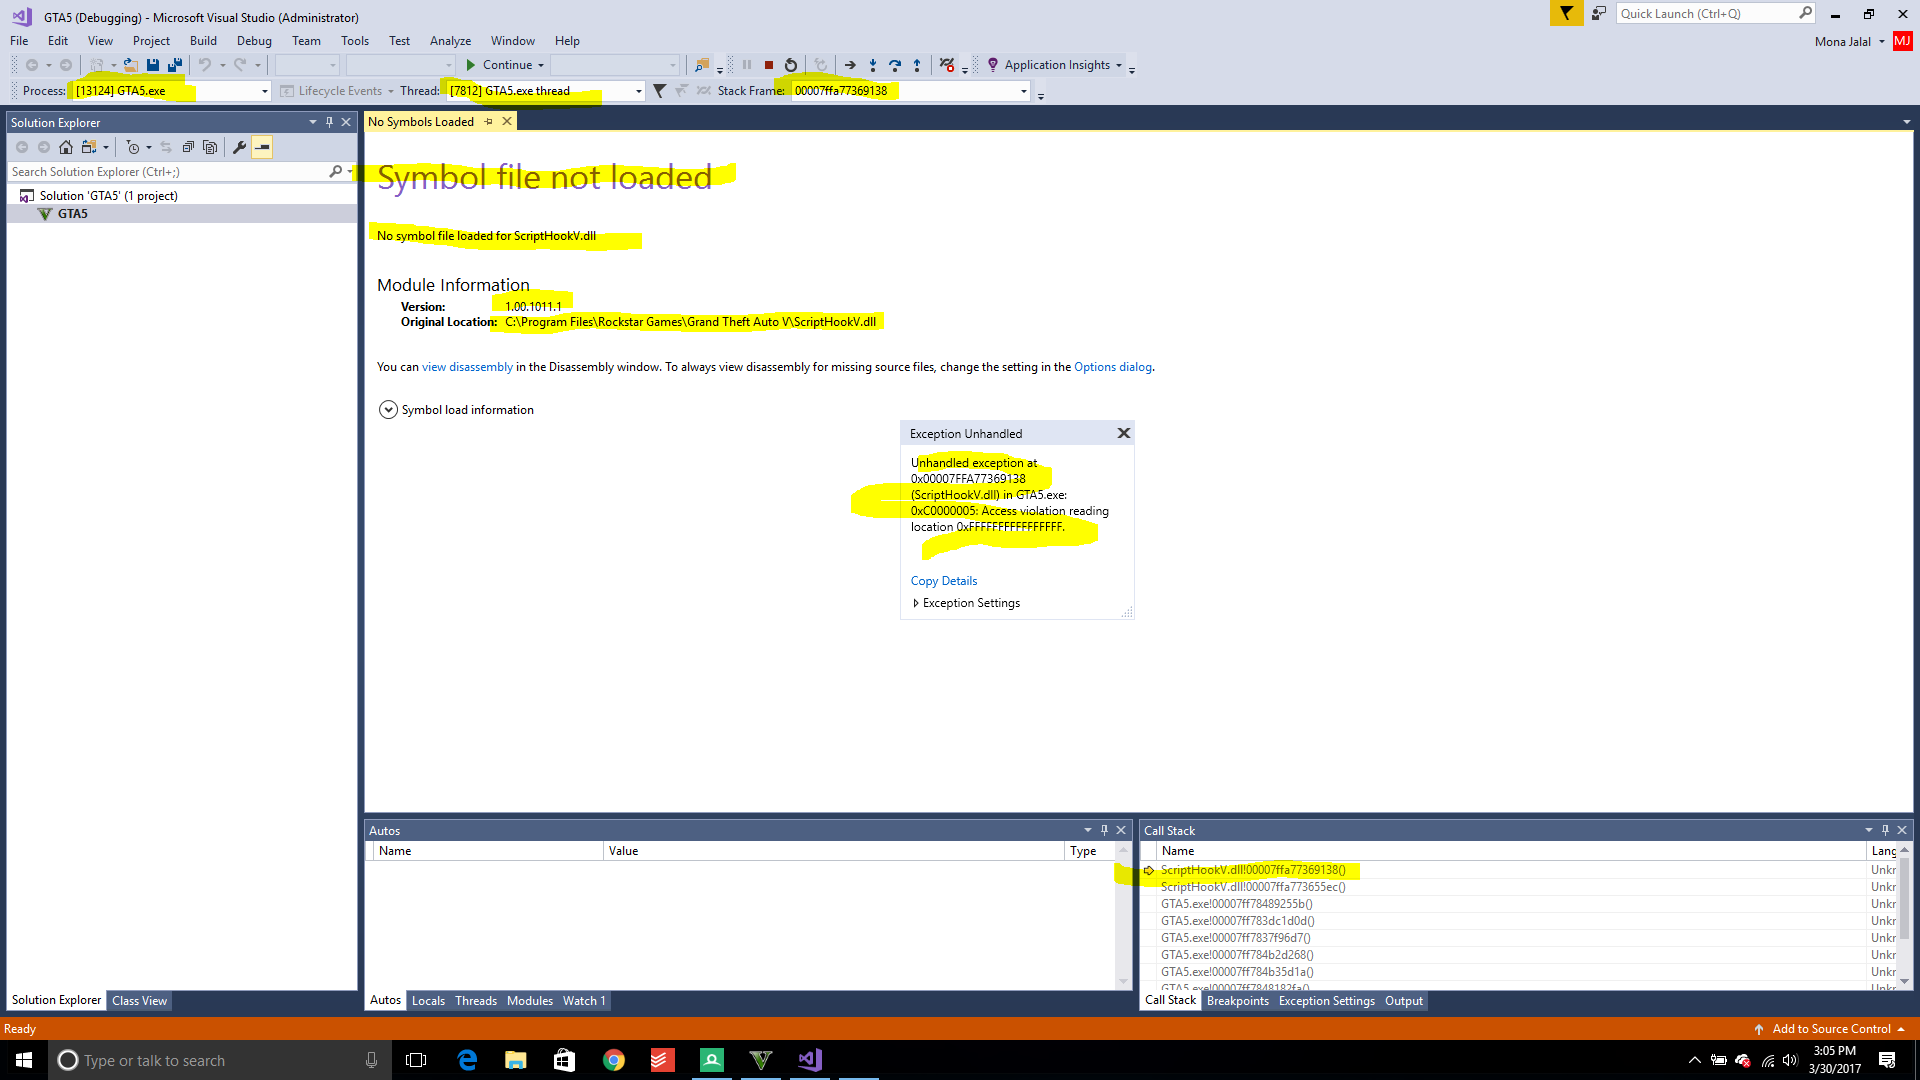The image size is (1920, 1080).
Task: Open the Analyze menu
Action: 450,41
